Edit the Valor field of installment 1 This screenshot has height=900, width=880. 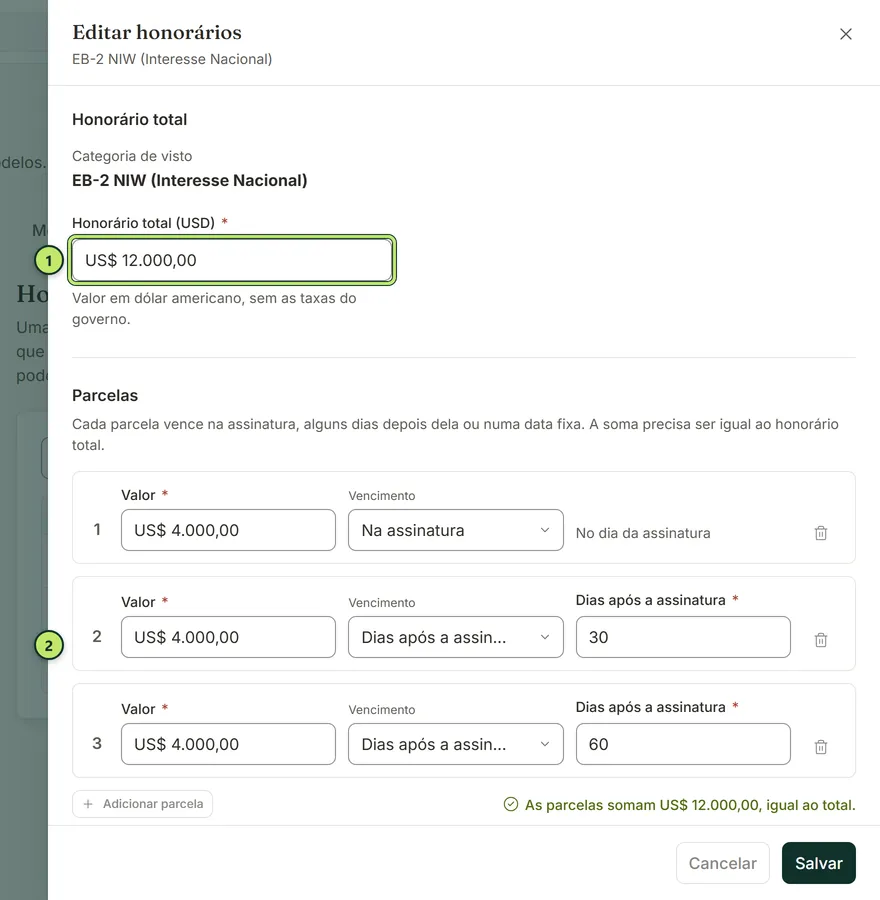(228, 530)
